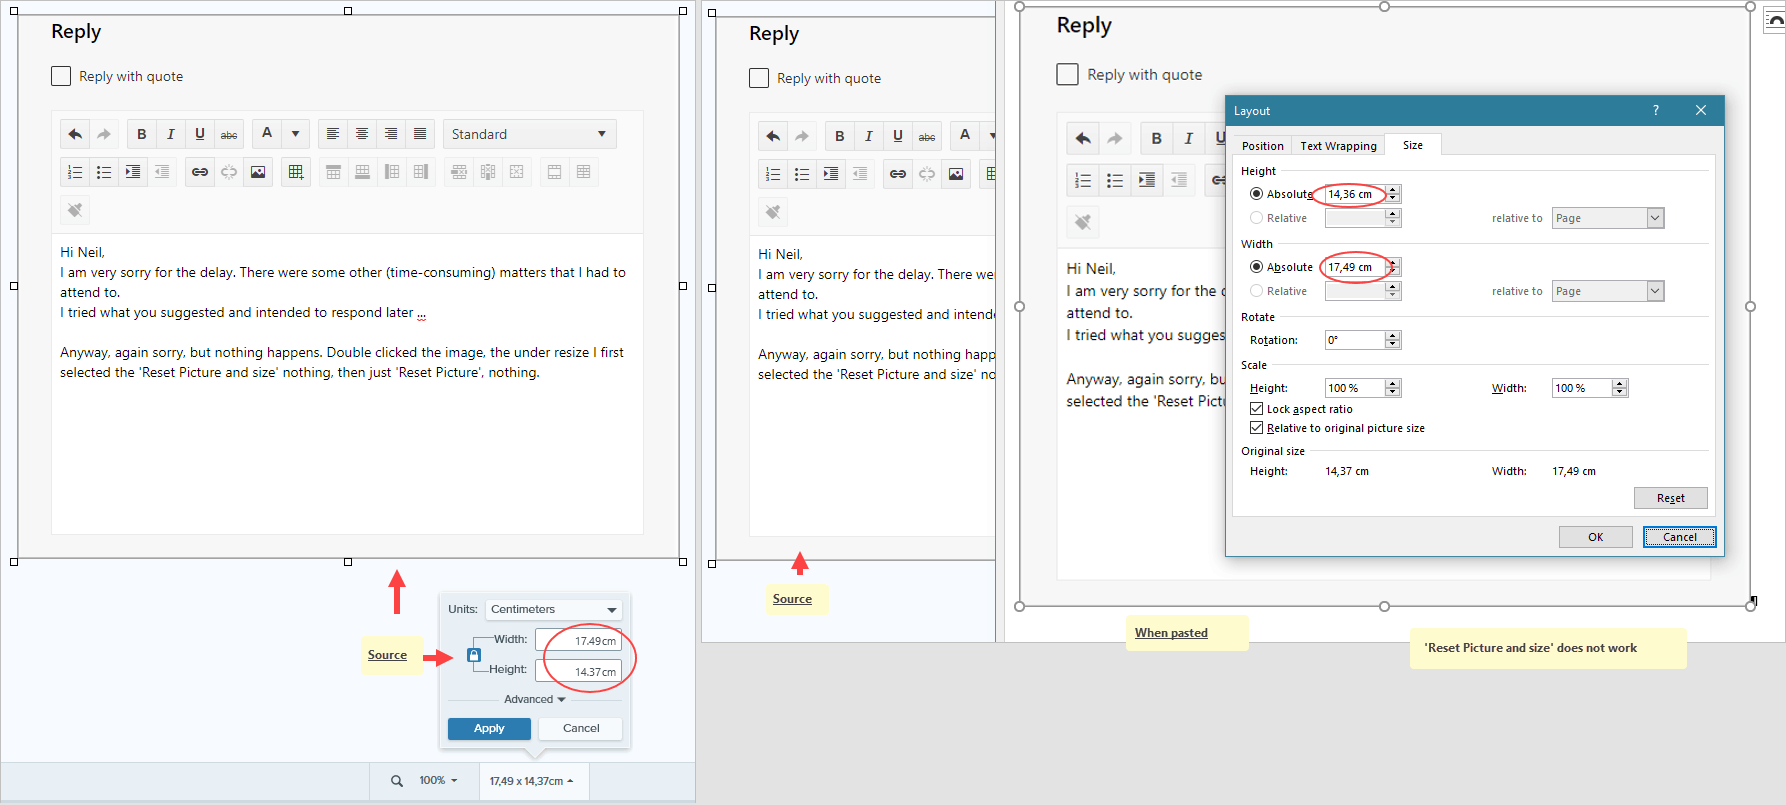Insert bullet list in left reply editor
Image resolution: width=1786 pixels, height=805 pixels.
pyautogui.click(x=104, y=172)
